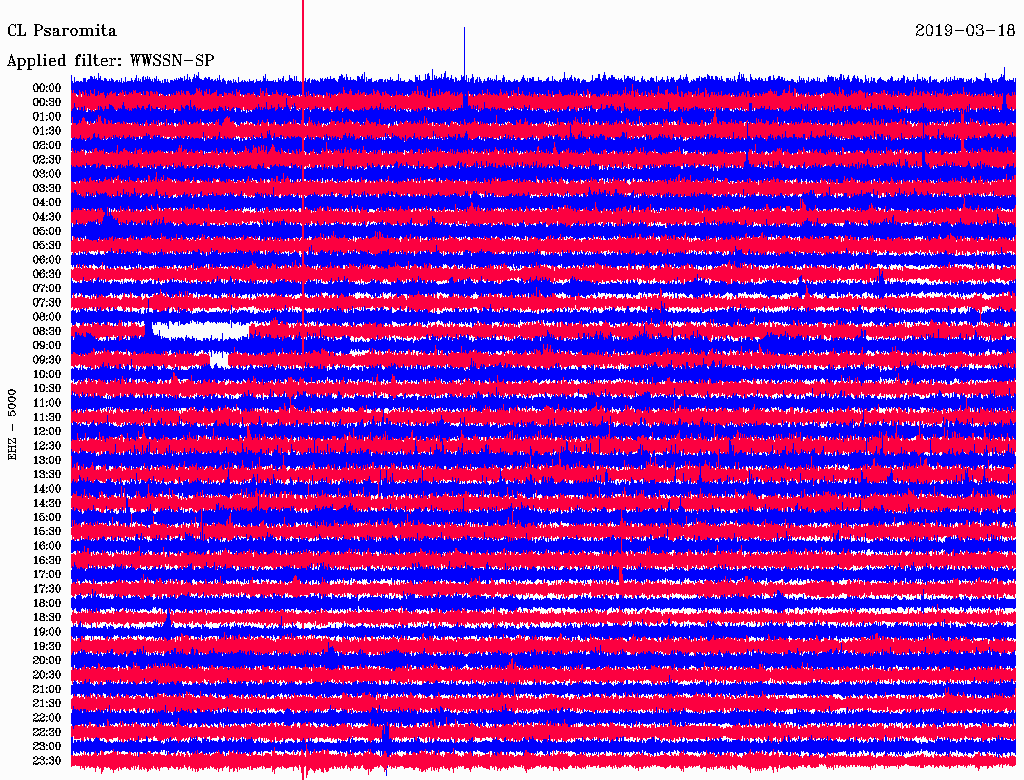
Task: Click the 13:30 time label
Action: [x=47, y=475]
